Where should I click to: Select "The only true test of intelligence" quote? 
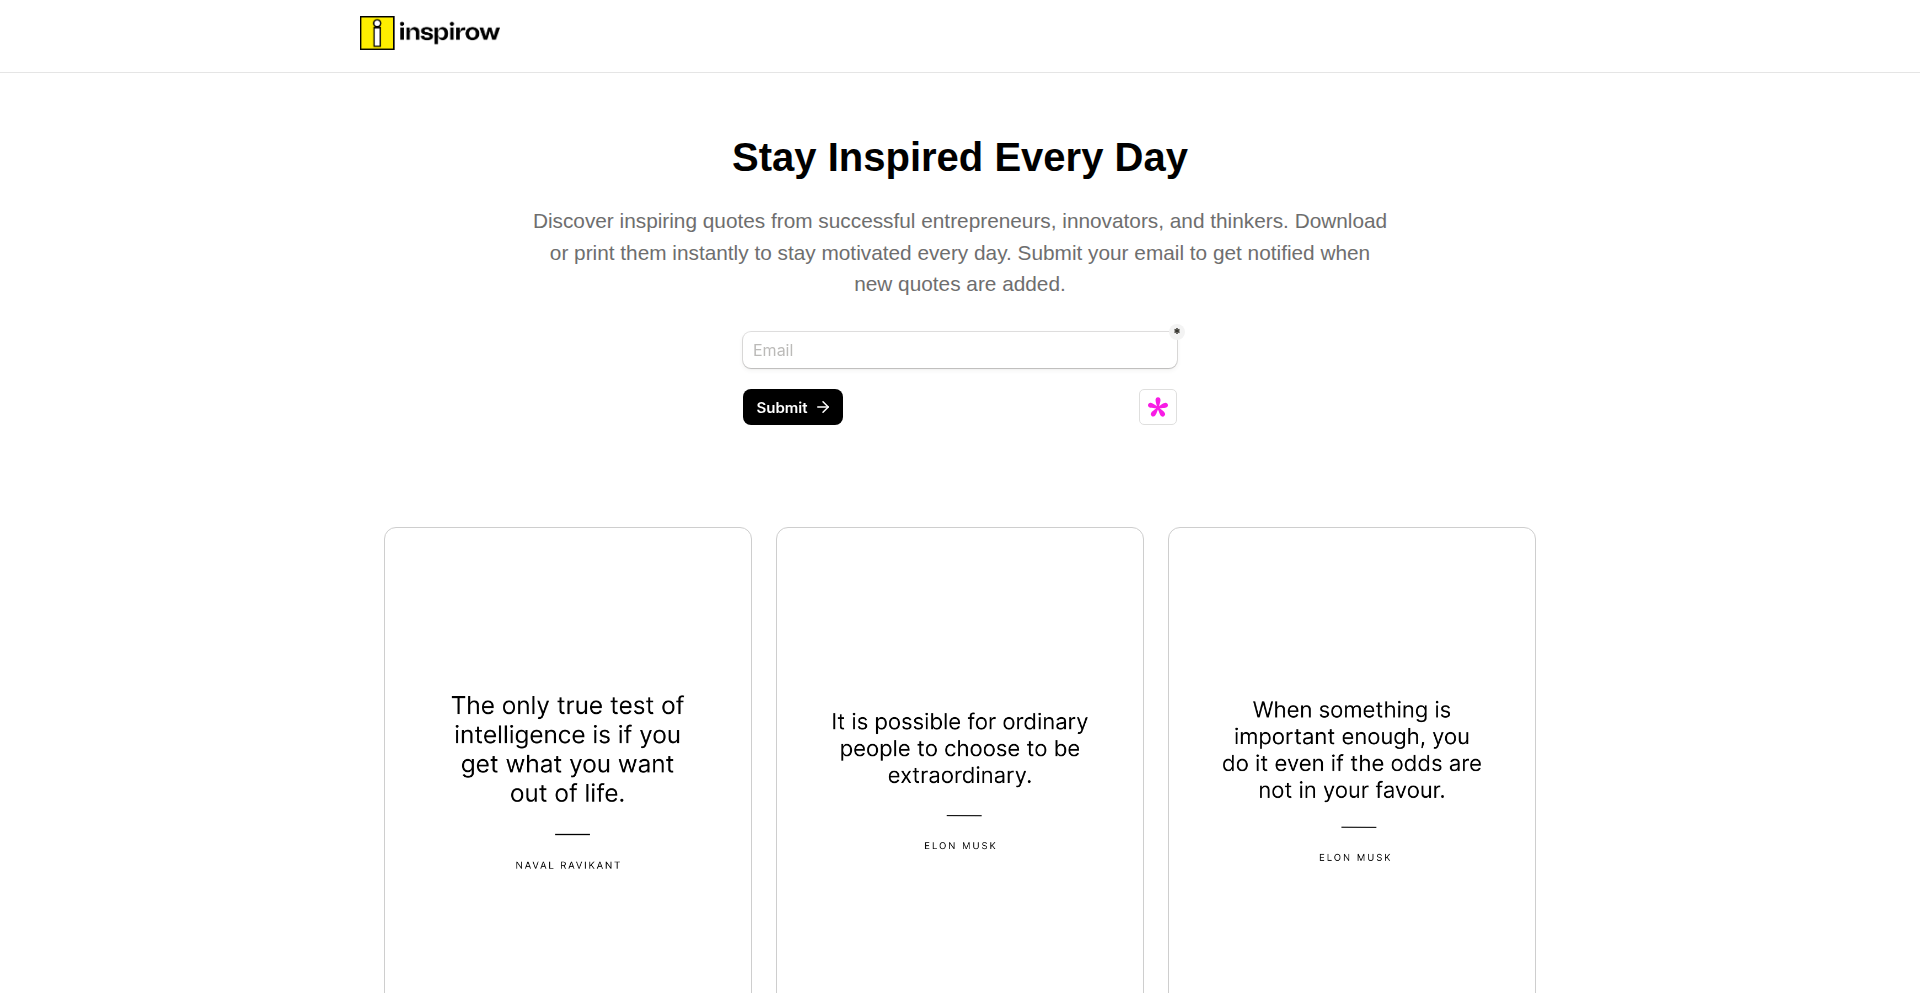[x=568, y=749]
